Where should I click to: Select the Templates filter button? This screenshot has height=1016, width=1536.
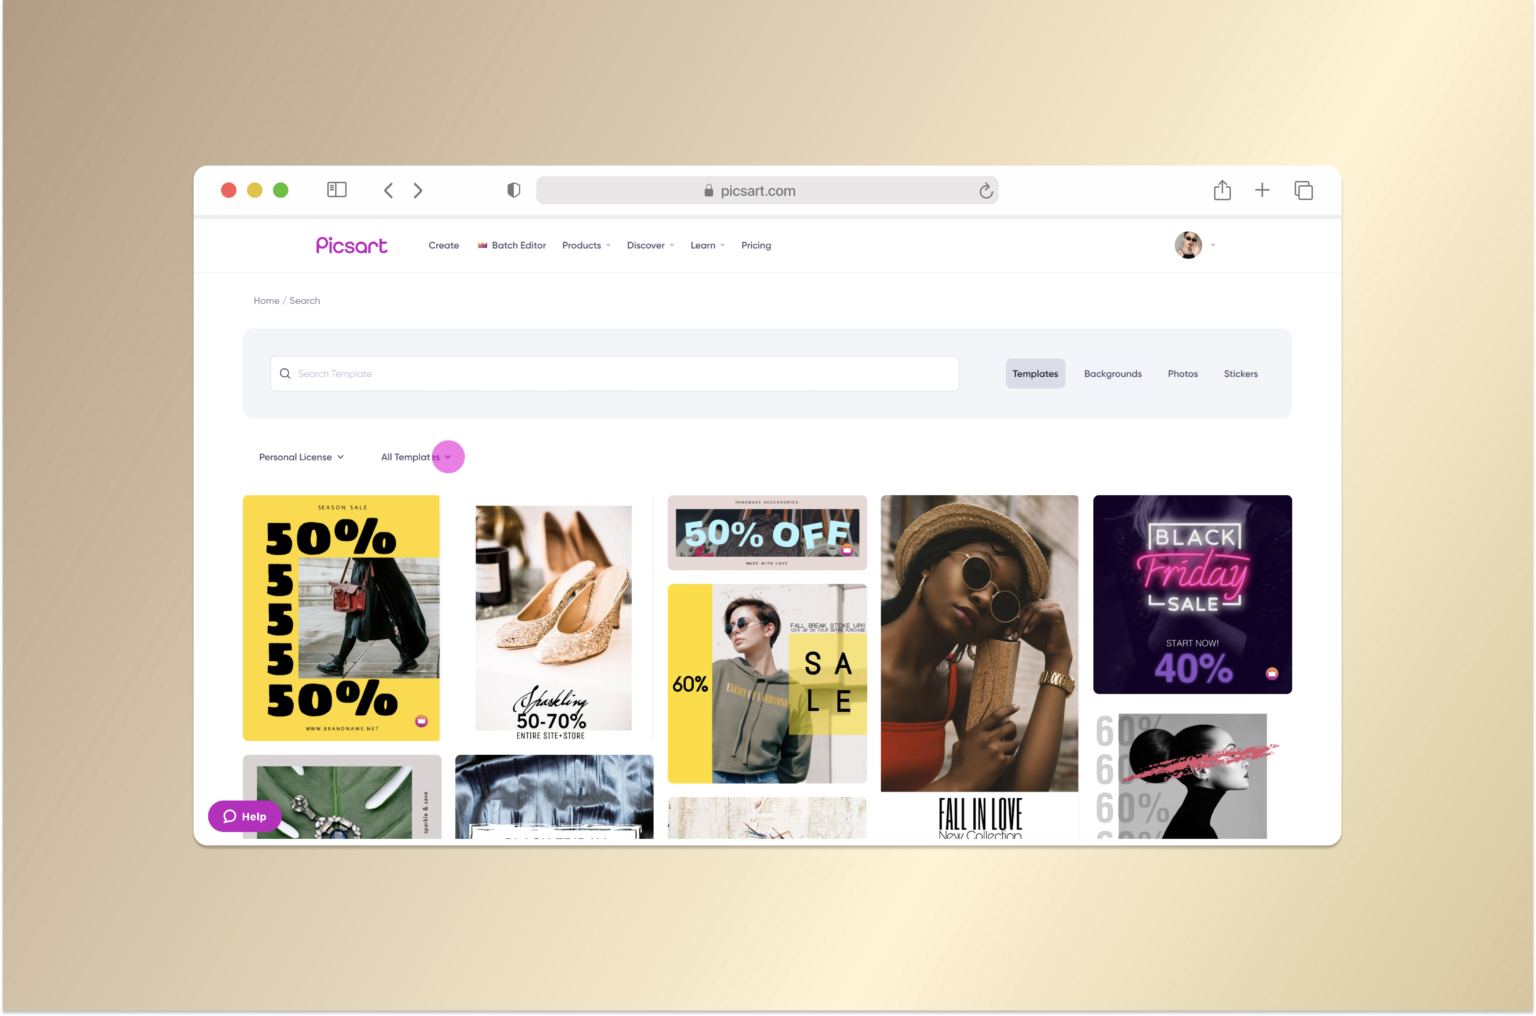(x=1035, y=373)
